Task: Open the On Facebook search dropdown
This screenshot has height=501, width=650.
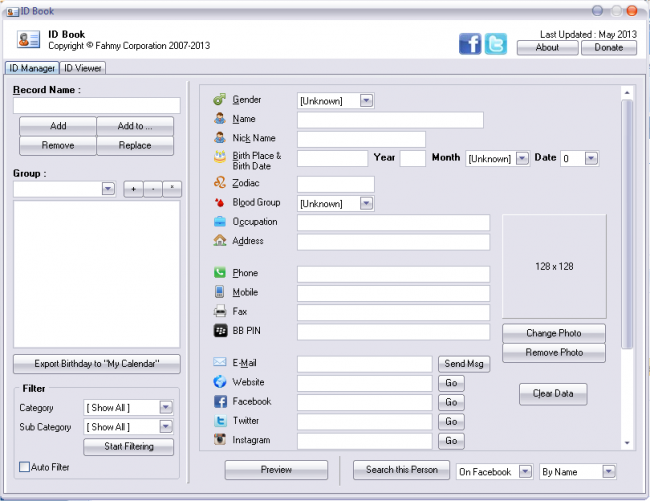Action: pos(525,472)
